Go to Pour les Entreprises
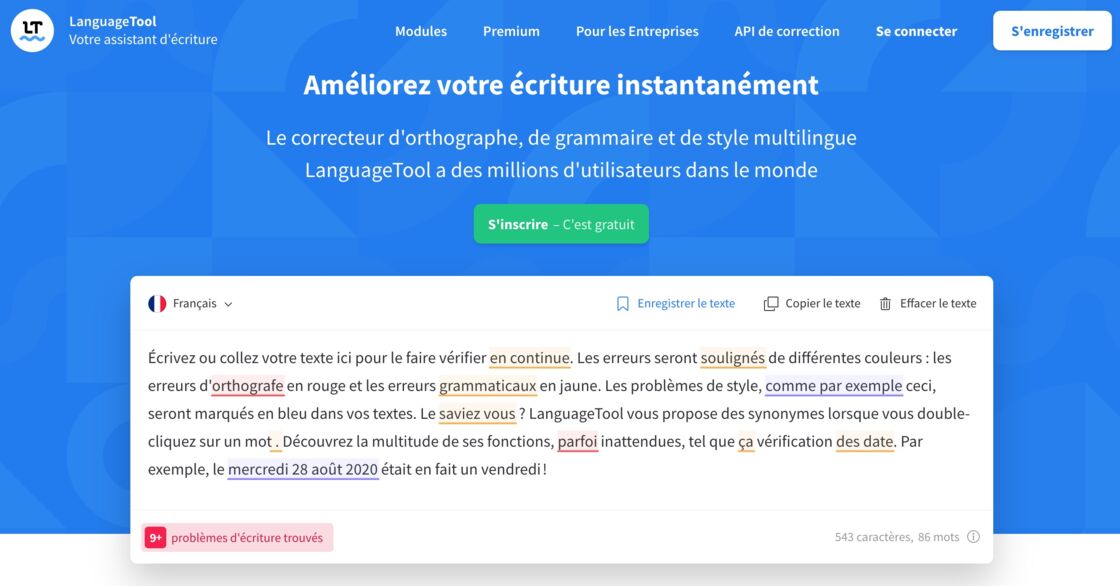1120x586 pixels. (637, 31)
